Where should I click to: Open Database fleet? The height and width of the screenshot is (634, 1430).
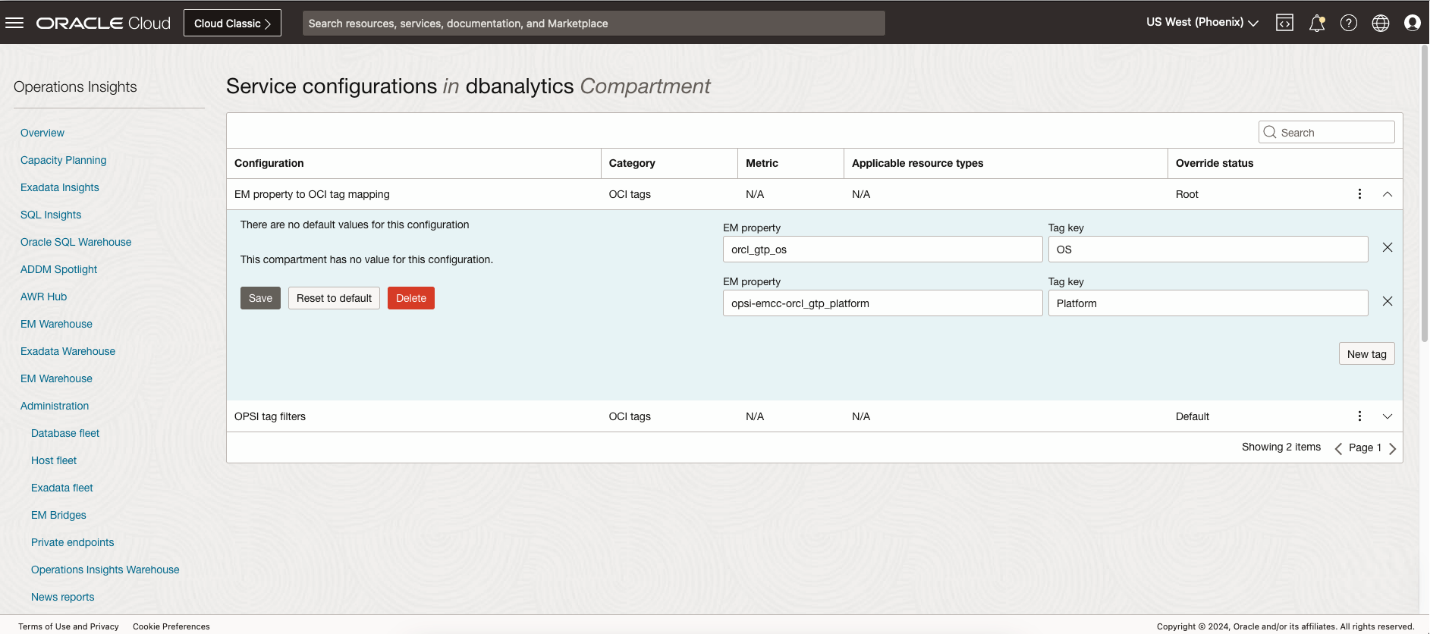66,433
